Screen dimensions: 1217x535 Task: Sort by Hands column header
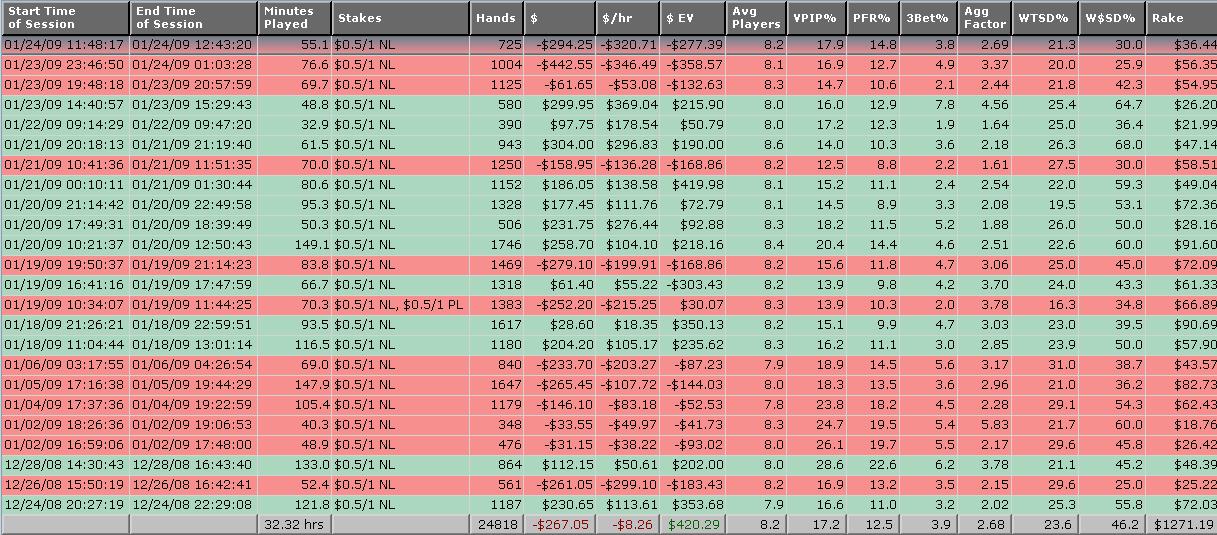(x=496, y=17)
